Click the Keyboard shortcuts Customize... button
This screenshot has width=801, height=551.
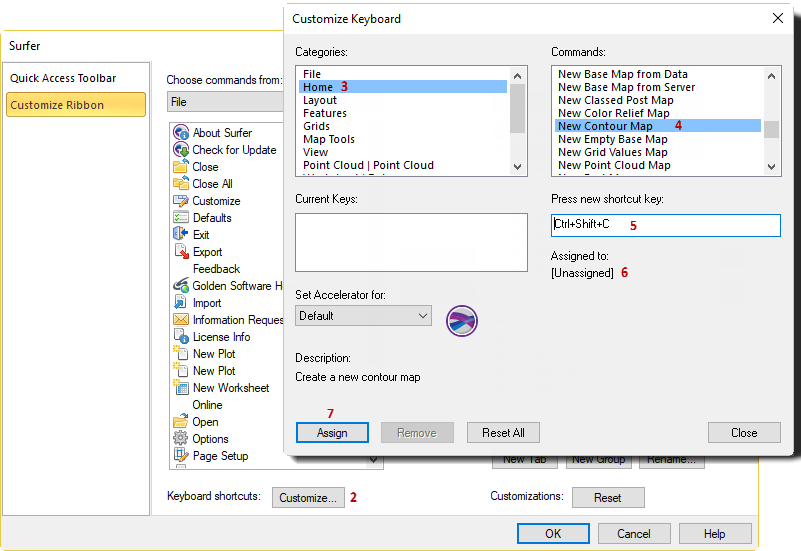tap(308, 497)
